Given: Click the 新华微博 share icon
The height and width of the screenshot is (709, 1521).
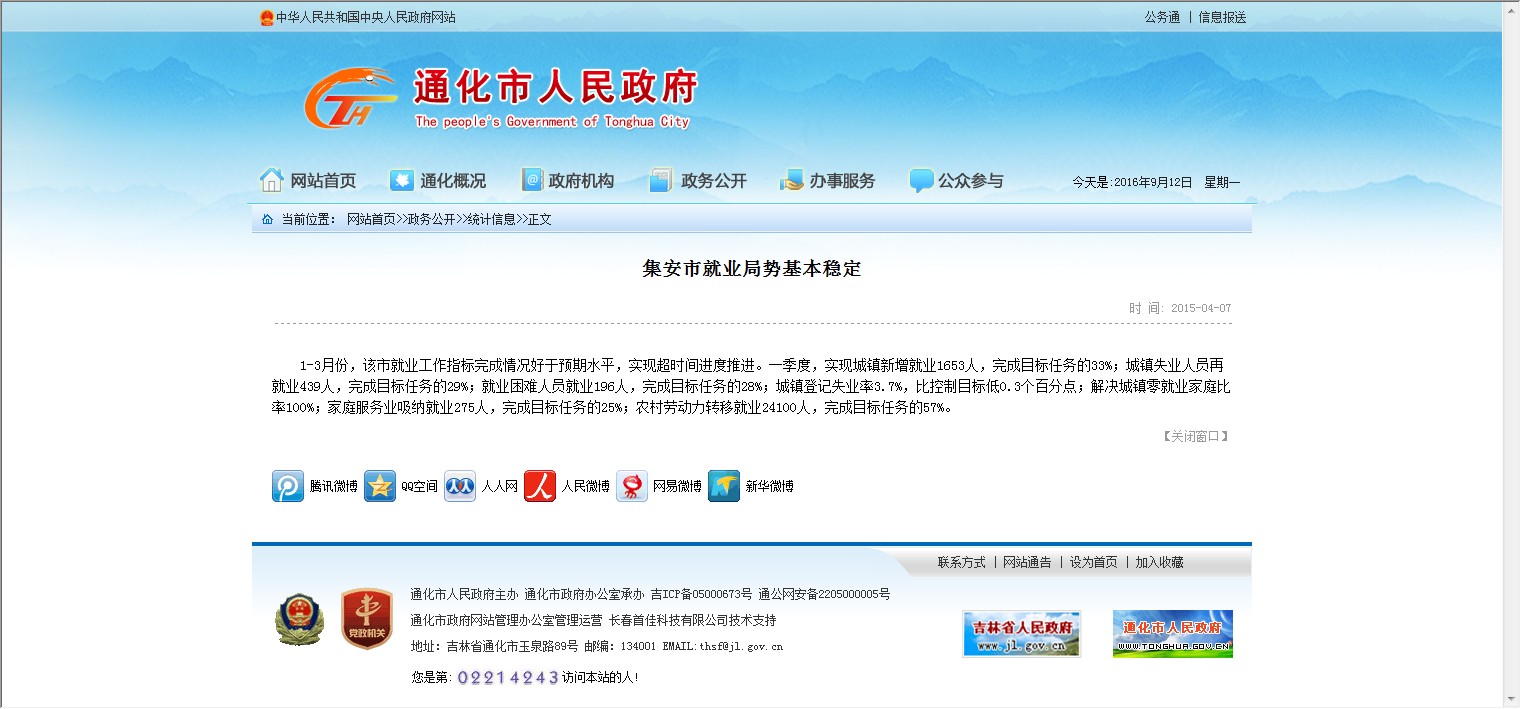Looking at the screenshot, I should click(x=724, y=486).
